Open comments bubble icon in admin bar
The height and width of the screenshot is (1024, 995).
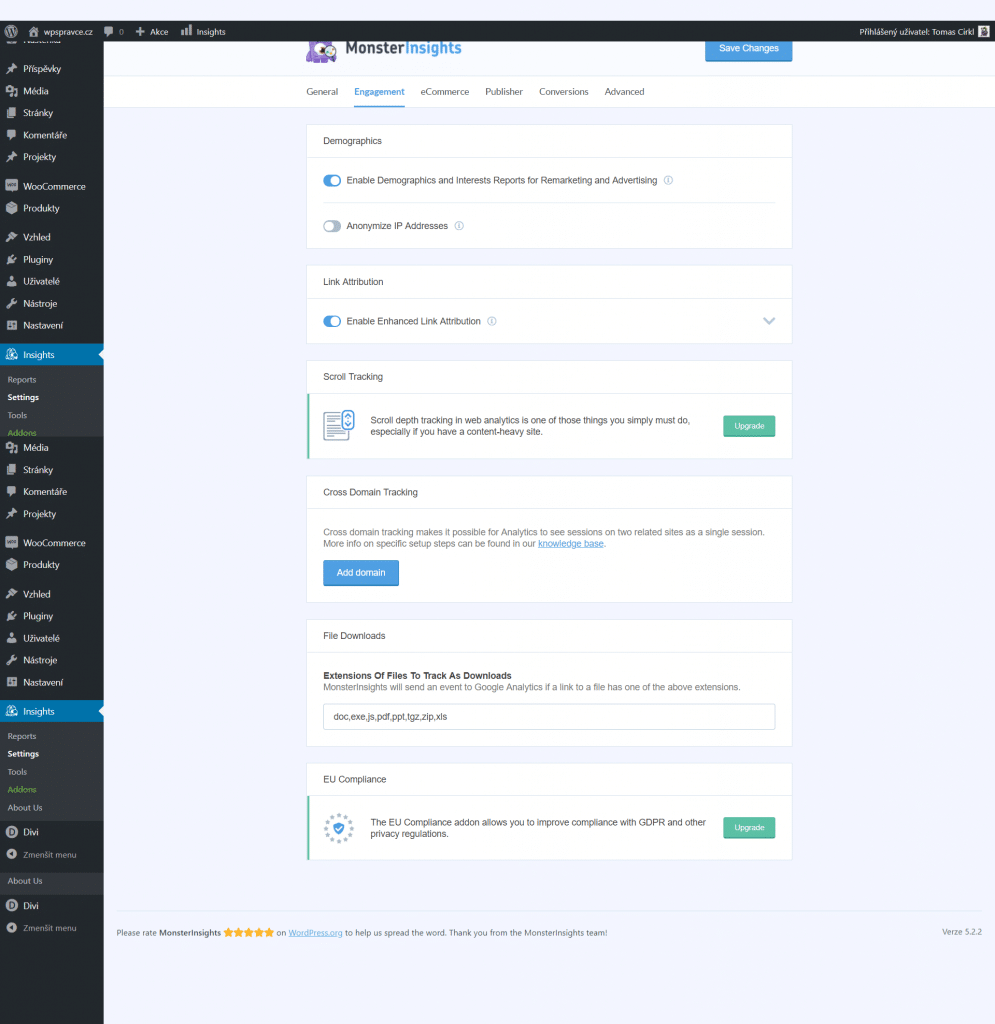point(108,31)
